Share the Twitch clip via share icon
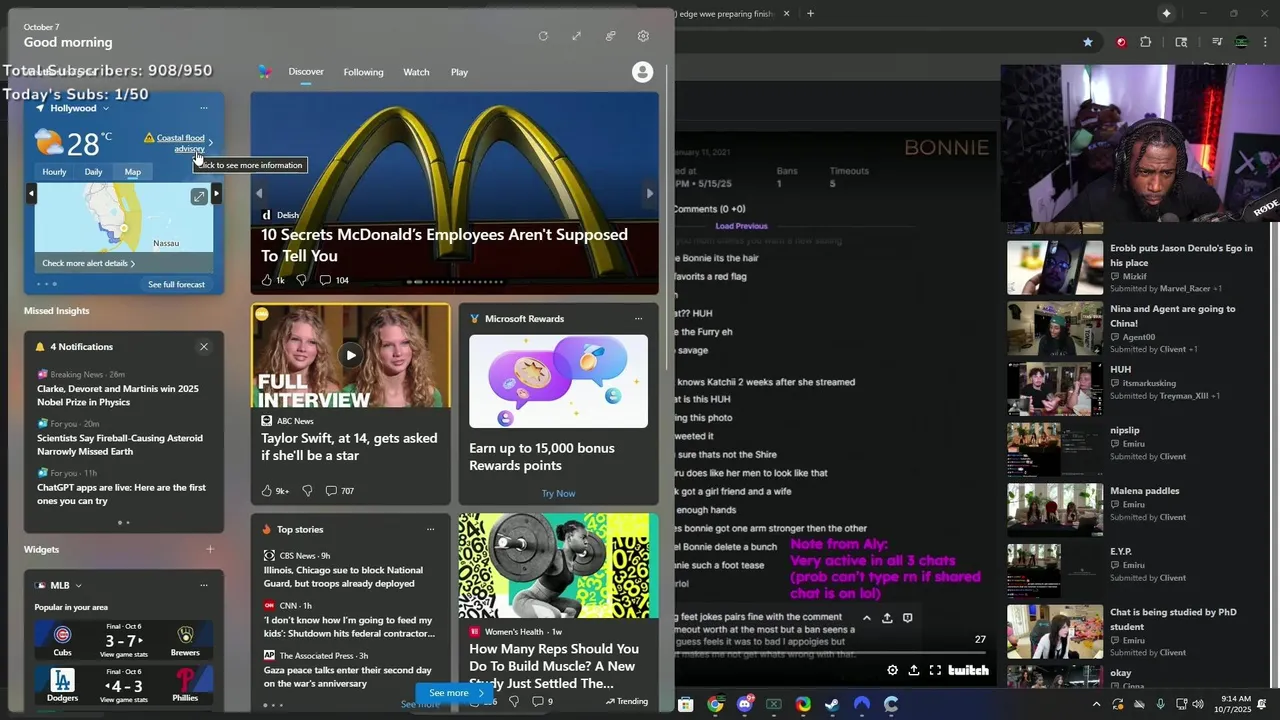Image resolution: width=1280 pixels, height=720 pixels. tap(913, 670)
